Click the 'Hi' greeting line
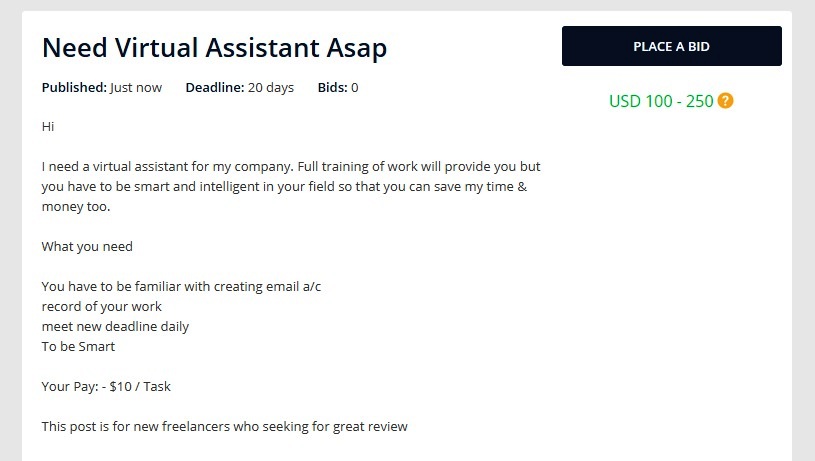Image resolution: width=815 pixels, height=461 pixels. click(48, 127)
